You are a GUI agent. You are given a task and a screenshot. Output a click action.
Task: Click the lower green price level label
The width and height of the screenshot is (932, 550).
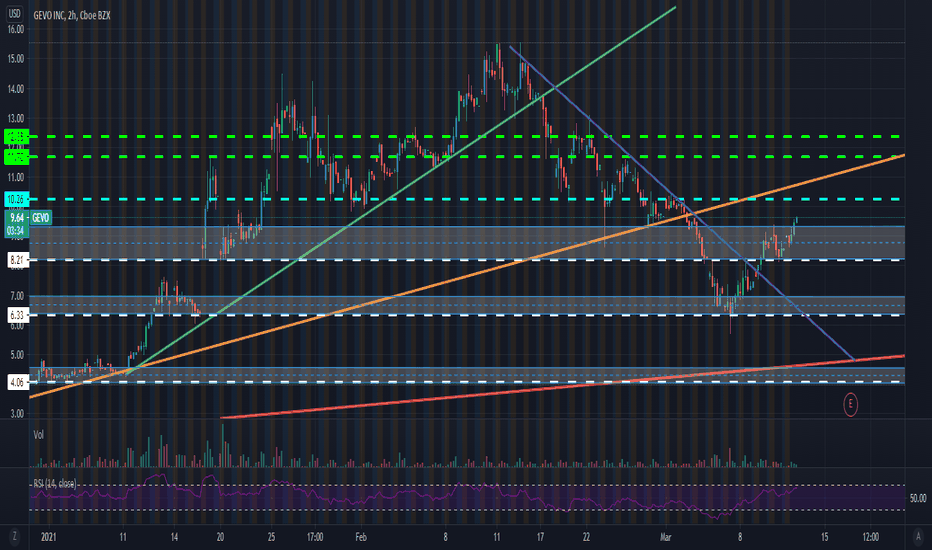(x=16, y=157)
